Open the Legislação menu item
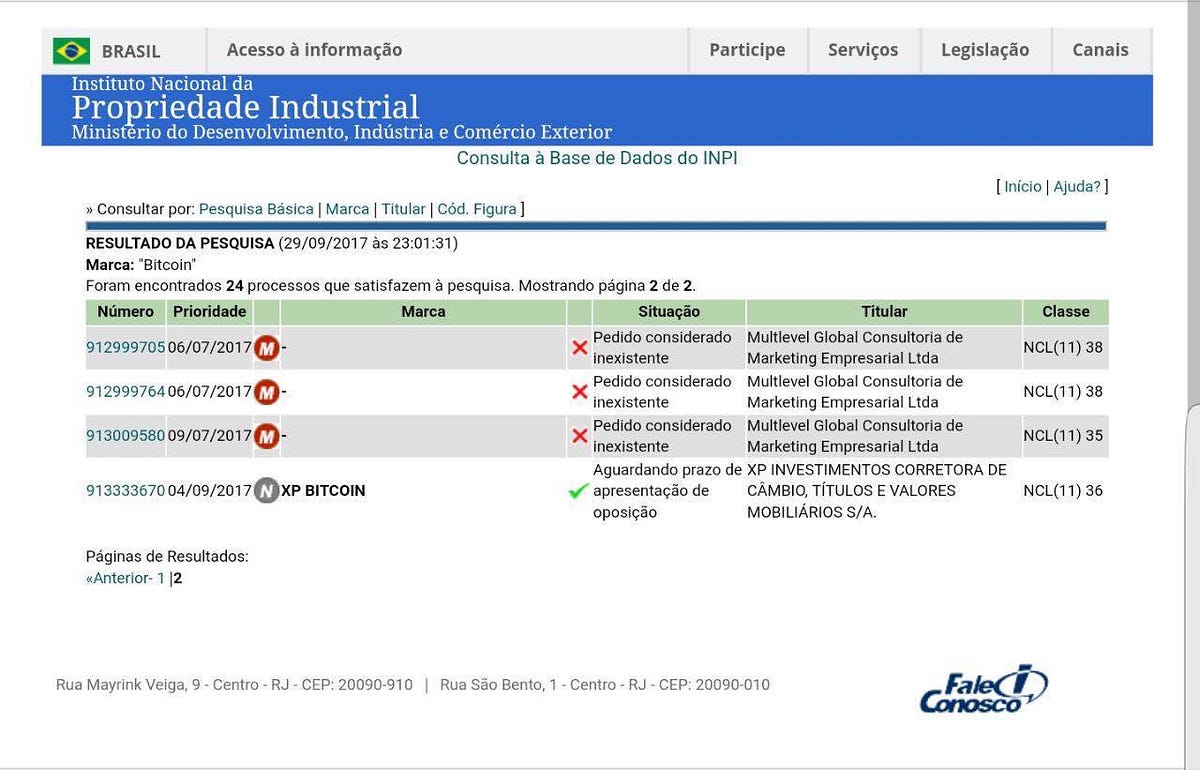This screenshot has width=1200, height=770. [x=985, y=50]
